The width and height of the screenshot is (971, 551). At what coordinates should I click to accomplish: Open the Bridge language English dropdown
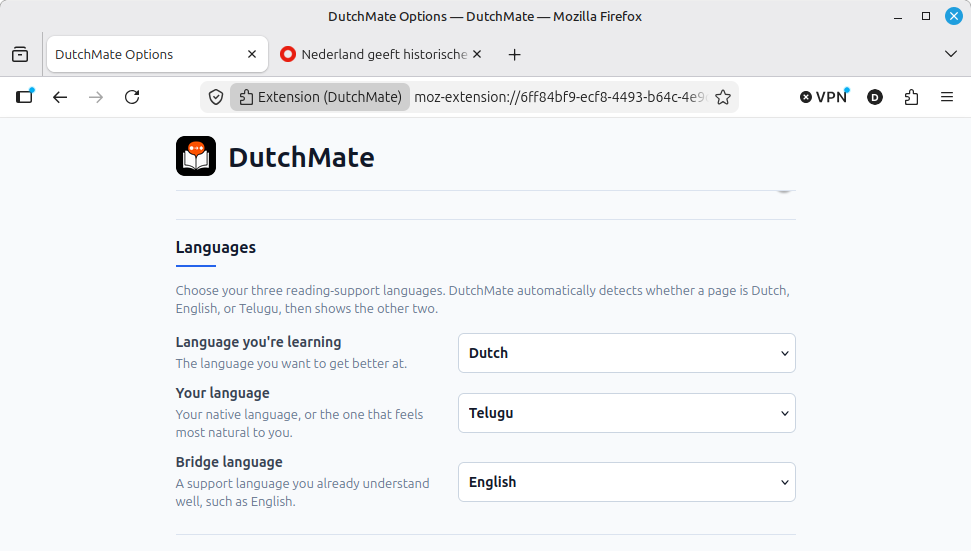click(x=627, y=482)
